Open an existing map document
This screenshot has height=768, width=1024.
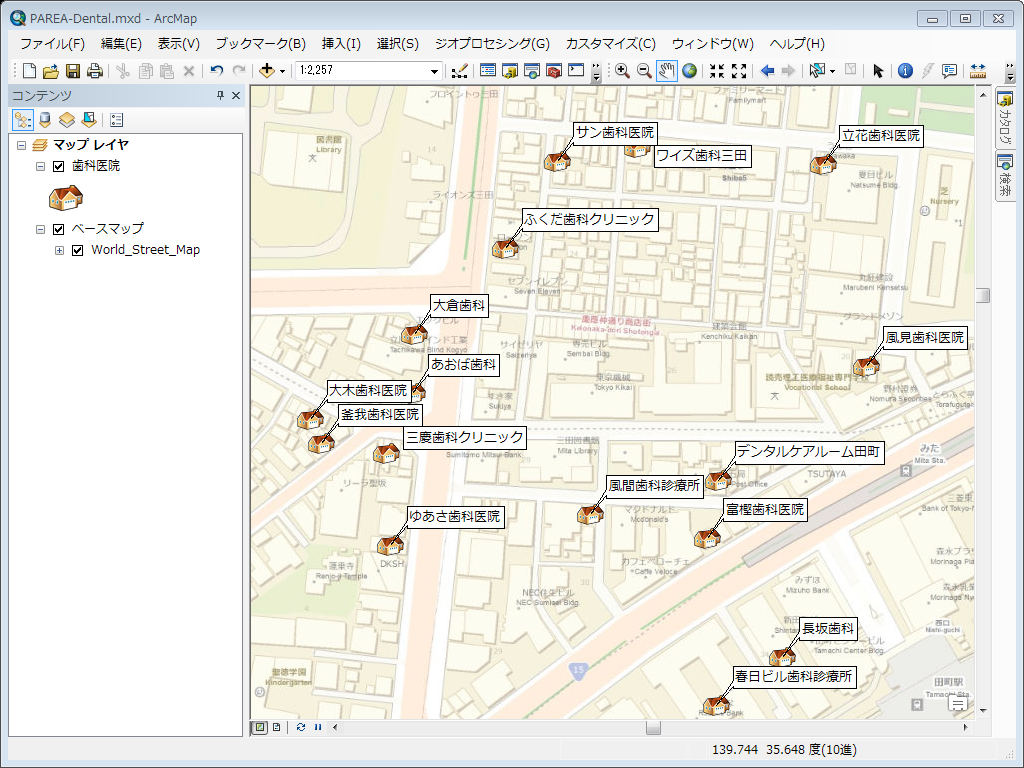[50, 71]
